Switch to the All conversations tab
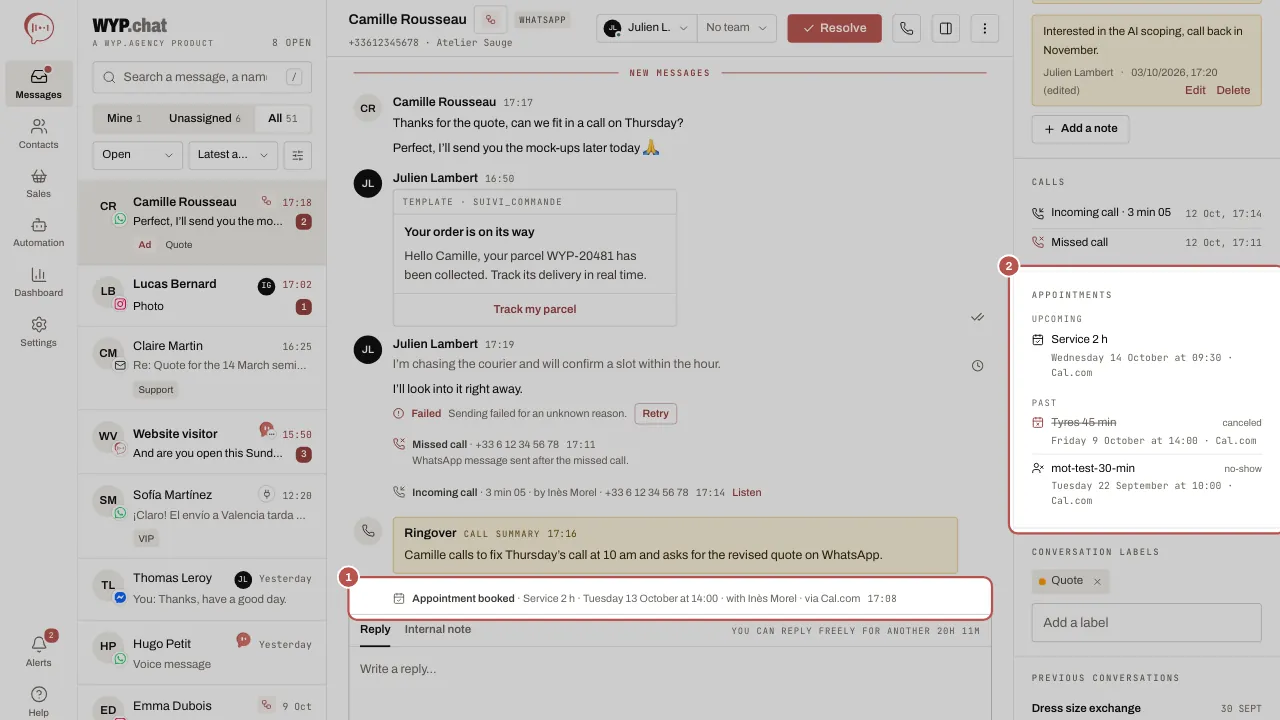This screenshot has height=720, width=1280. (282, 118)
